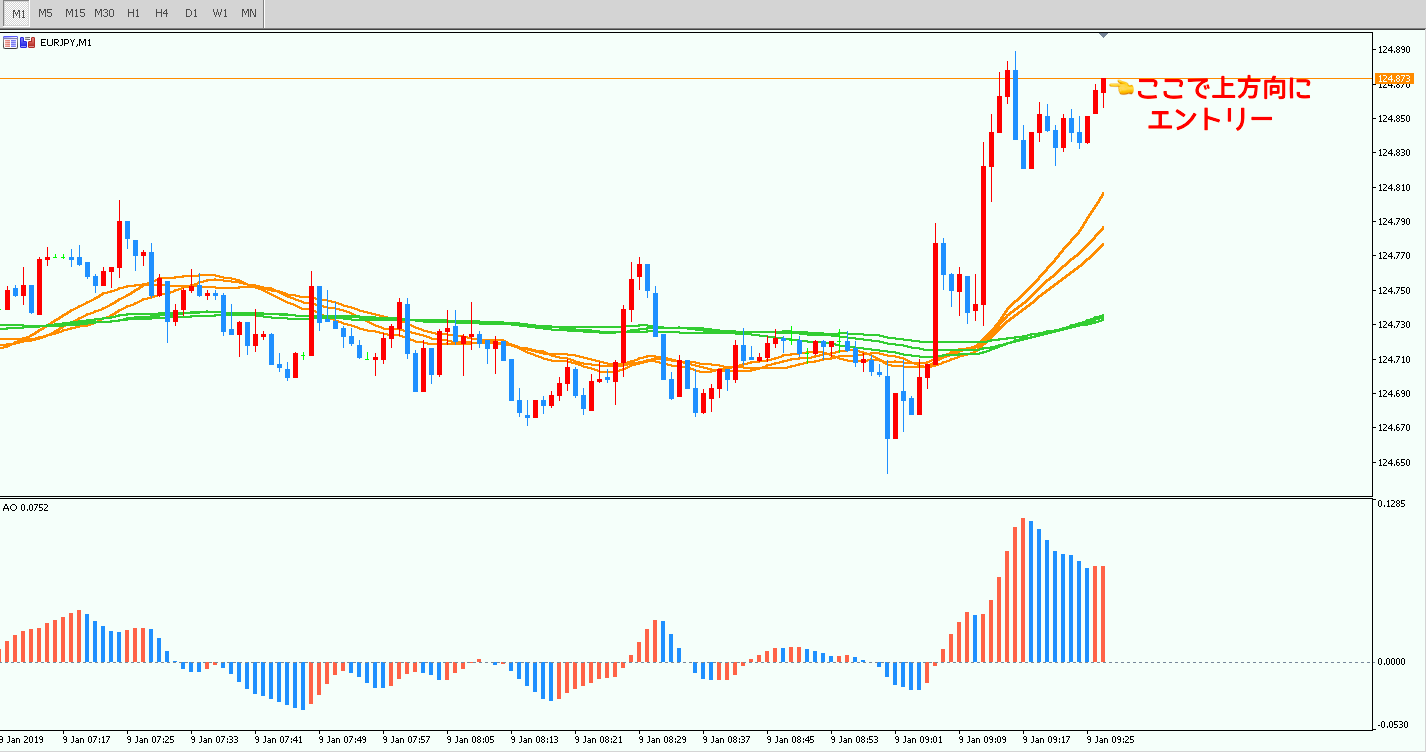
Task: Click the 9 Jan 09:01 time label
Action: pyautogui.click(x=919, y=741)
